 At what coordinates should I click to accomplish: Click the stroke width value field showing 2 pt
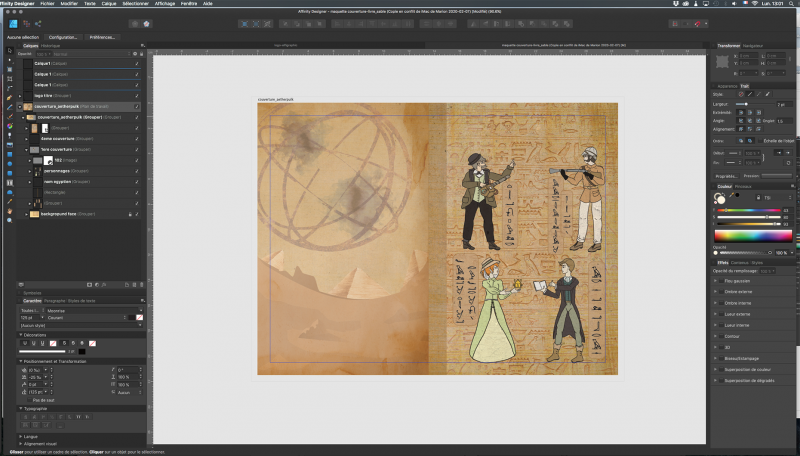point(784,105)
